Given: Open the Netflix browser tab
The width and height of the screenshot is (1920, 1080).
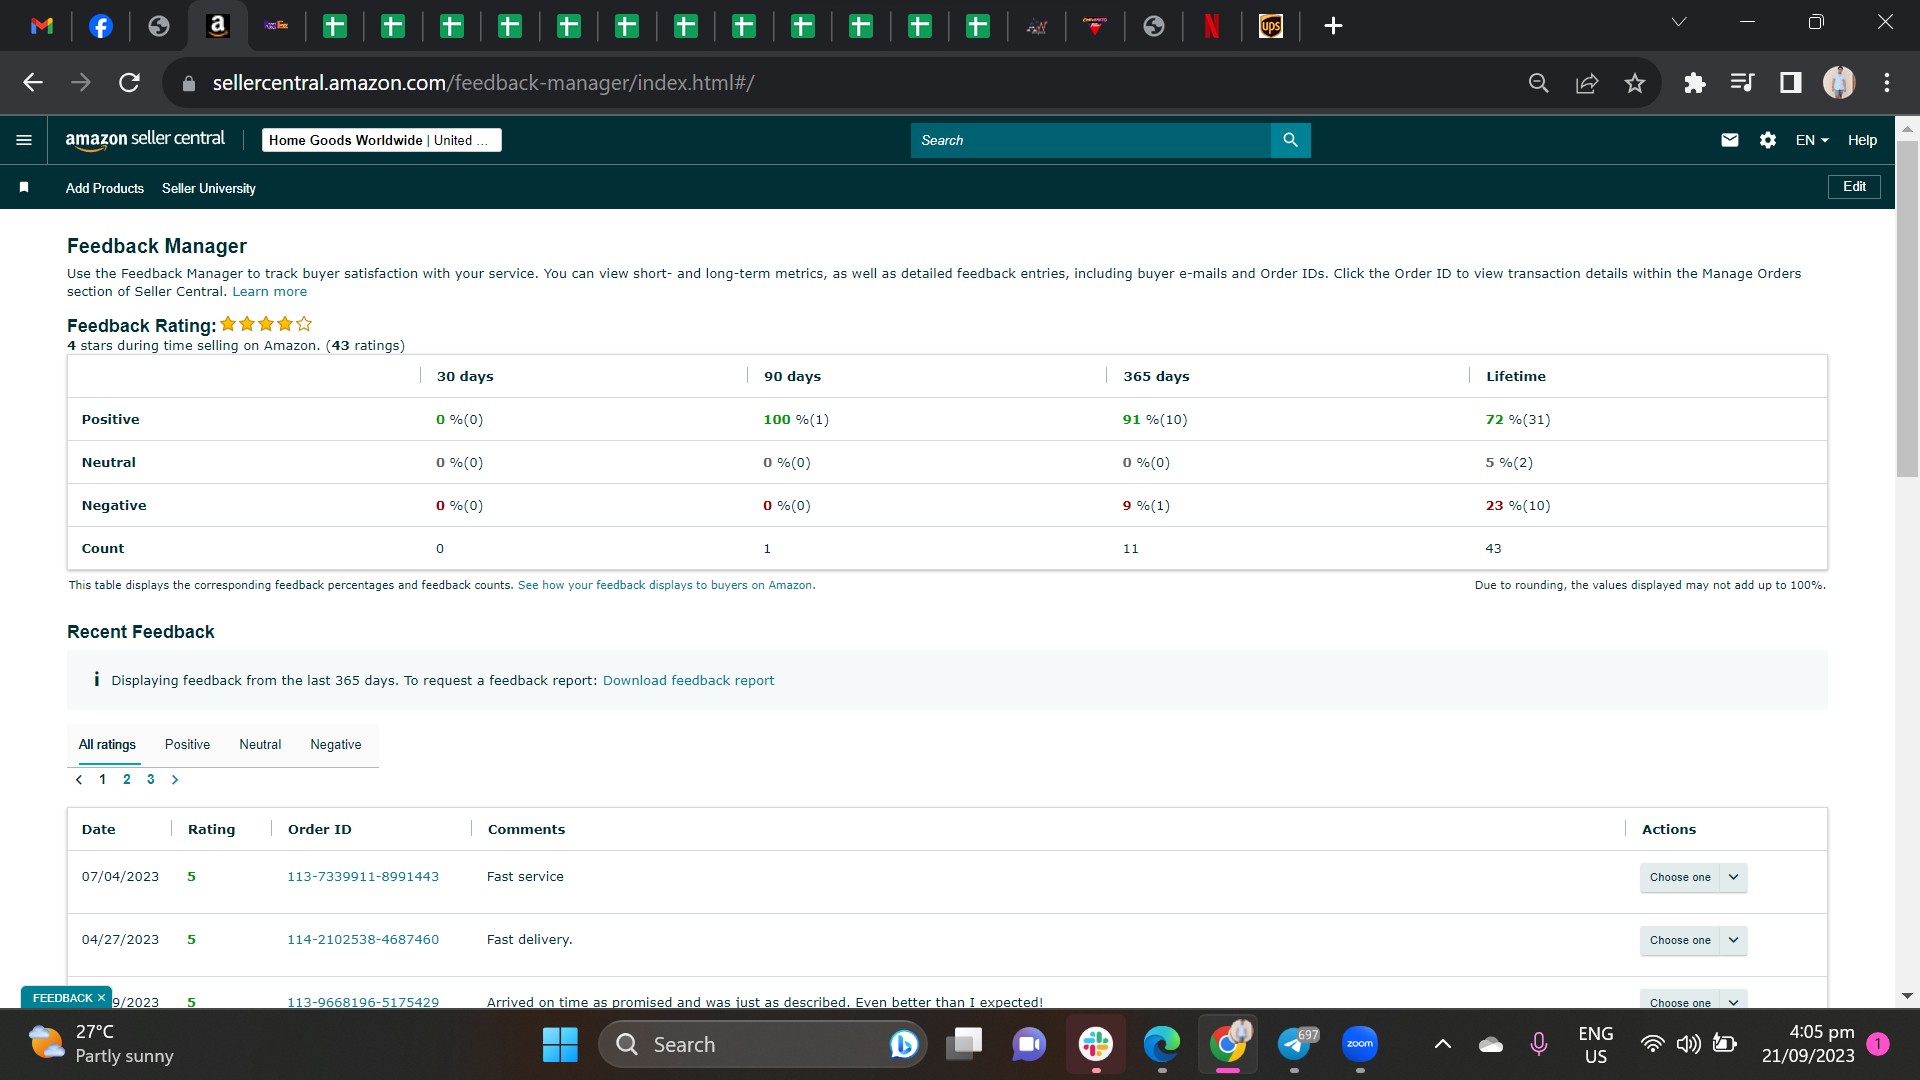Looking at the screenshot, I should [x=1212, y=26].
